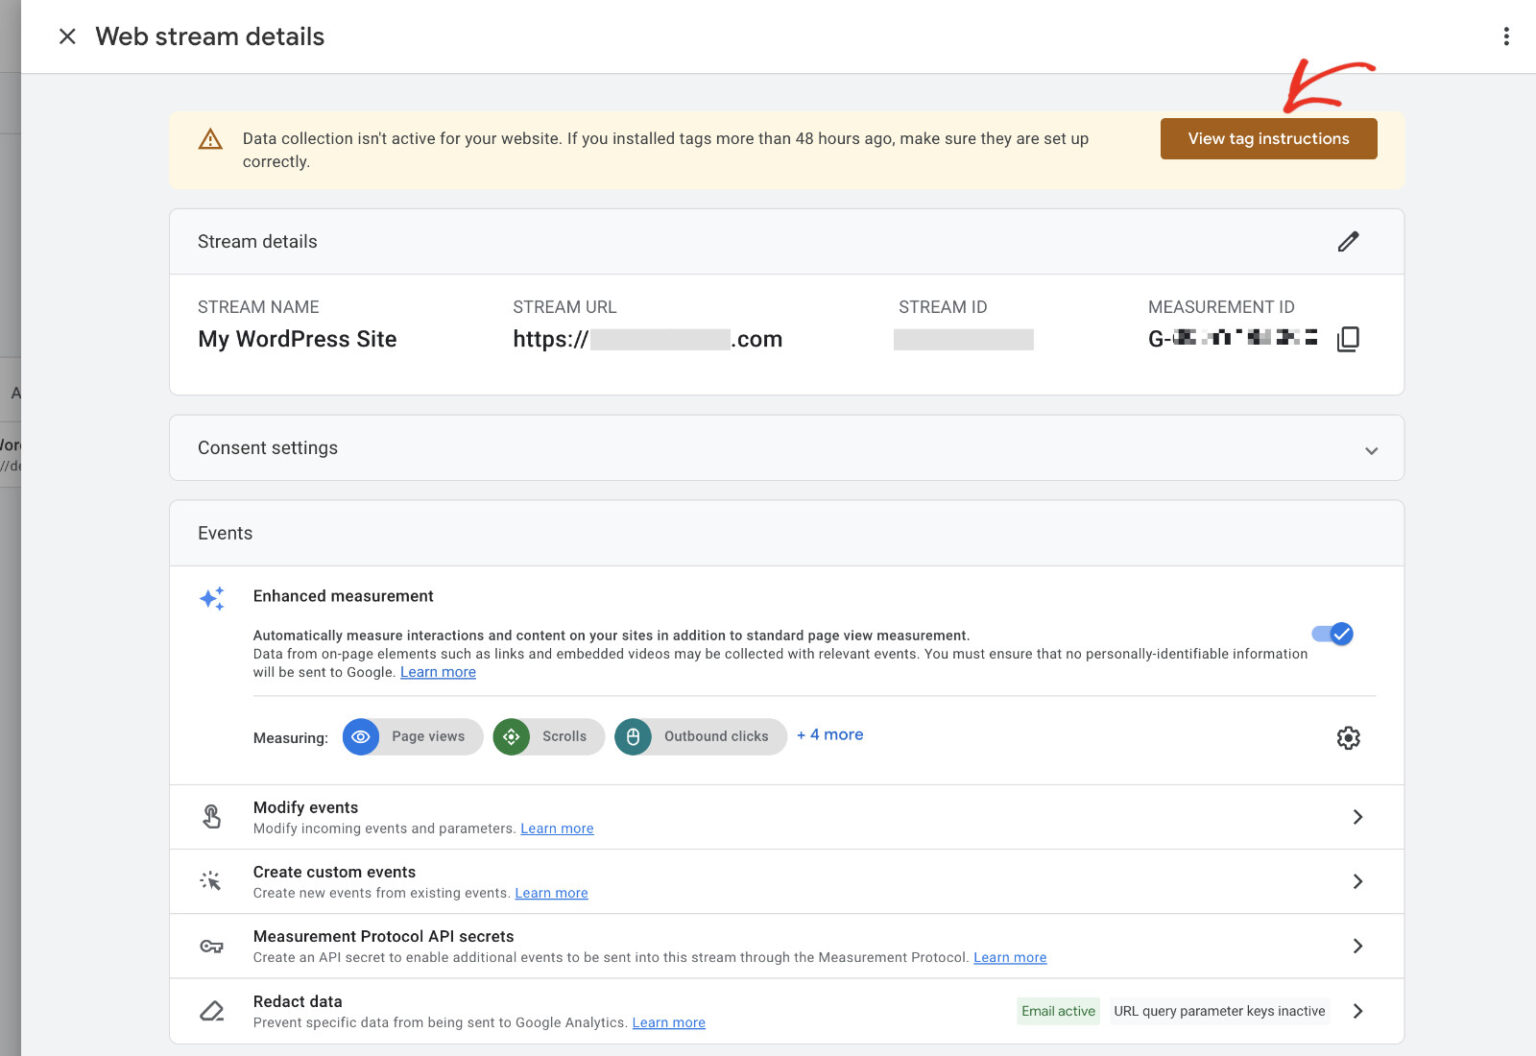Click the Redact data pencil icon
The height and width of the screenshot is (1056, 1536).
click(211, 1010)
